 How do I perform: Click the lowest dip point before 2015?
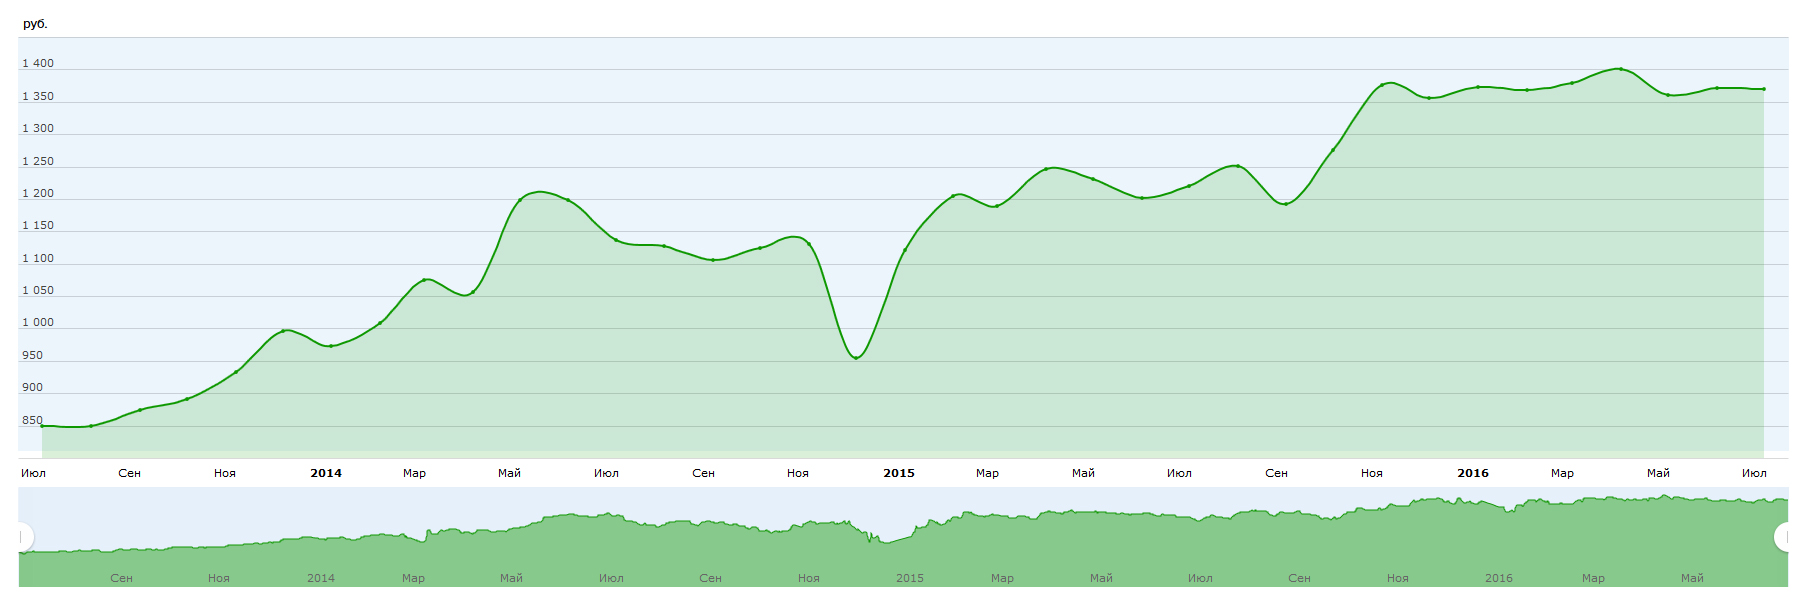856,358
